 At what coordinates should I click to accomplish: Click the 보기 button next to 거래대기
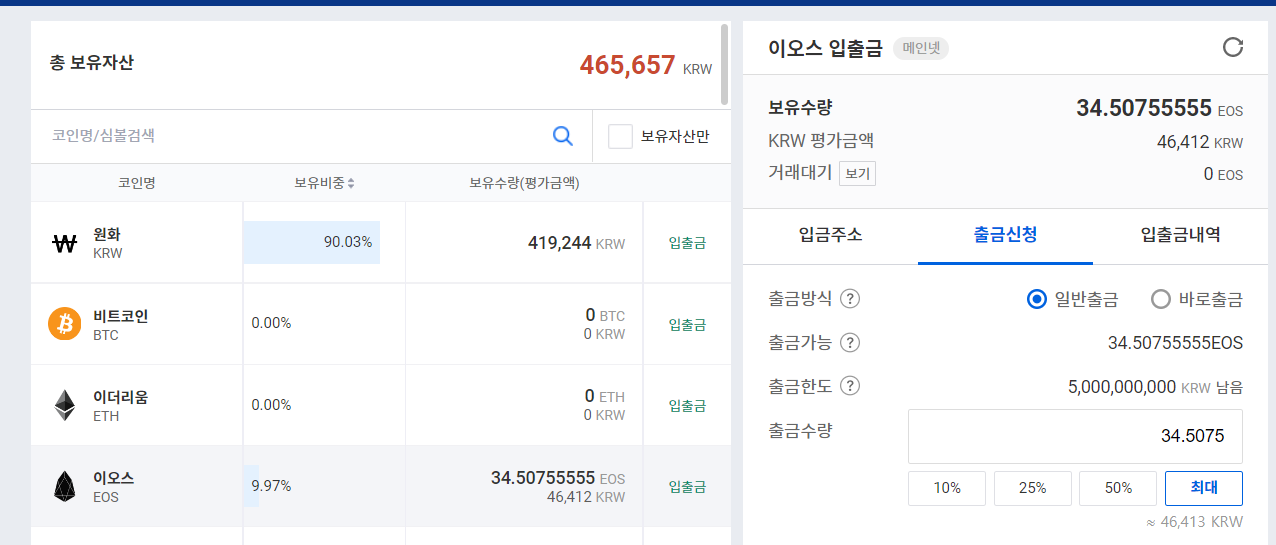point(857,173)
